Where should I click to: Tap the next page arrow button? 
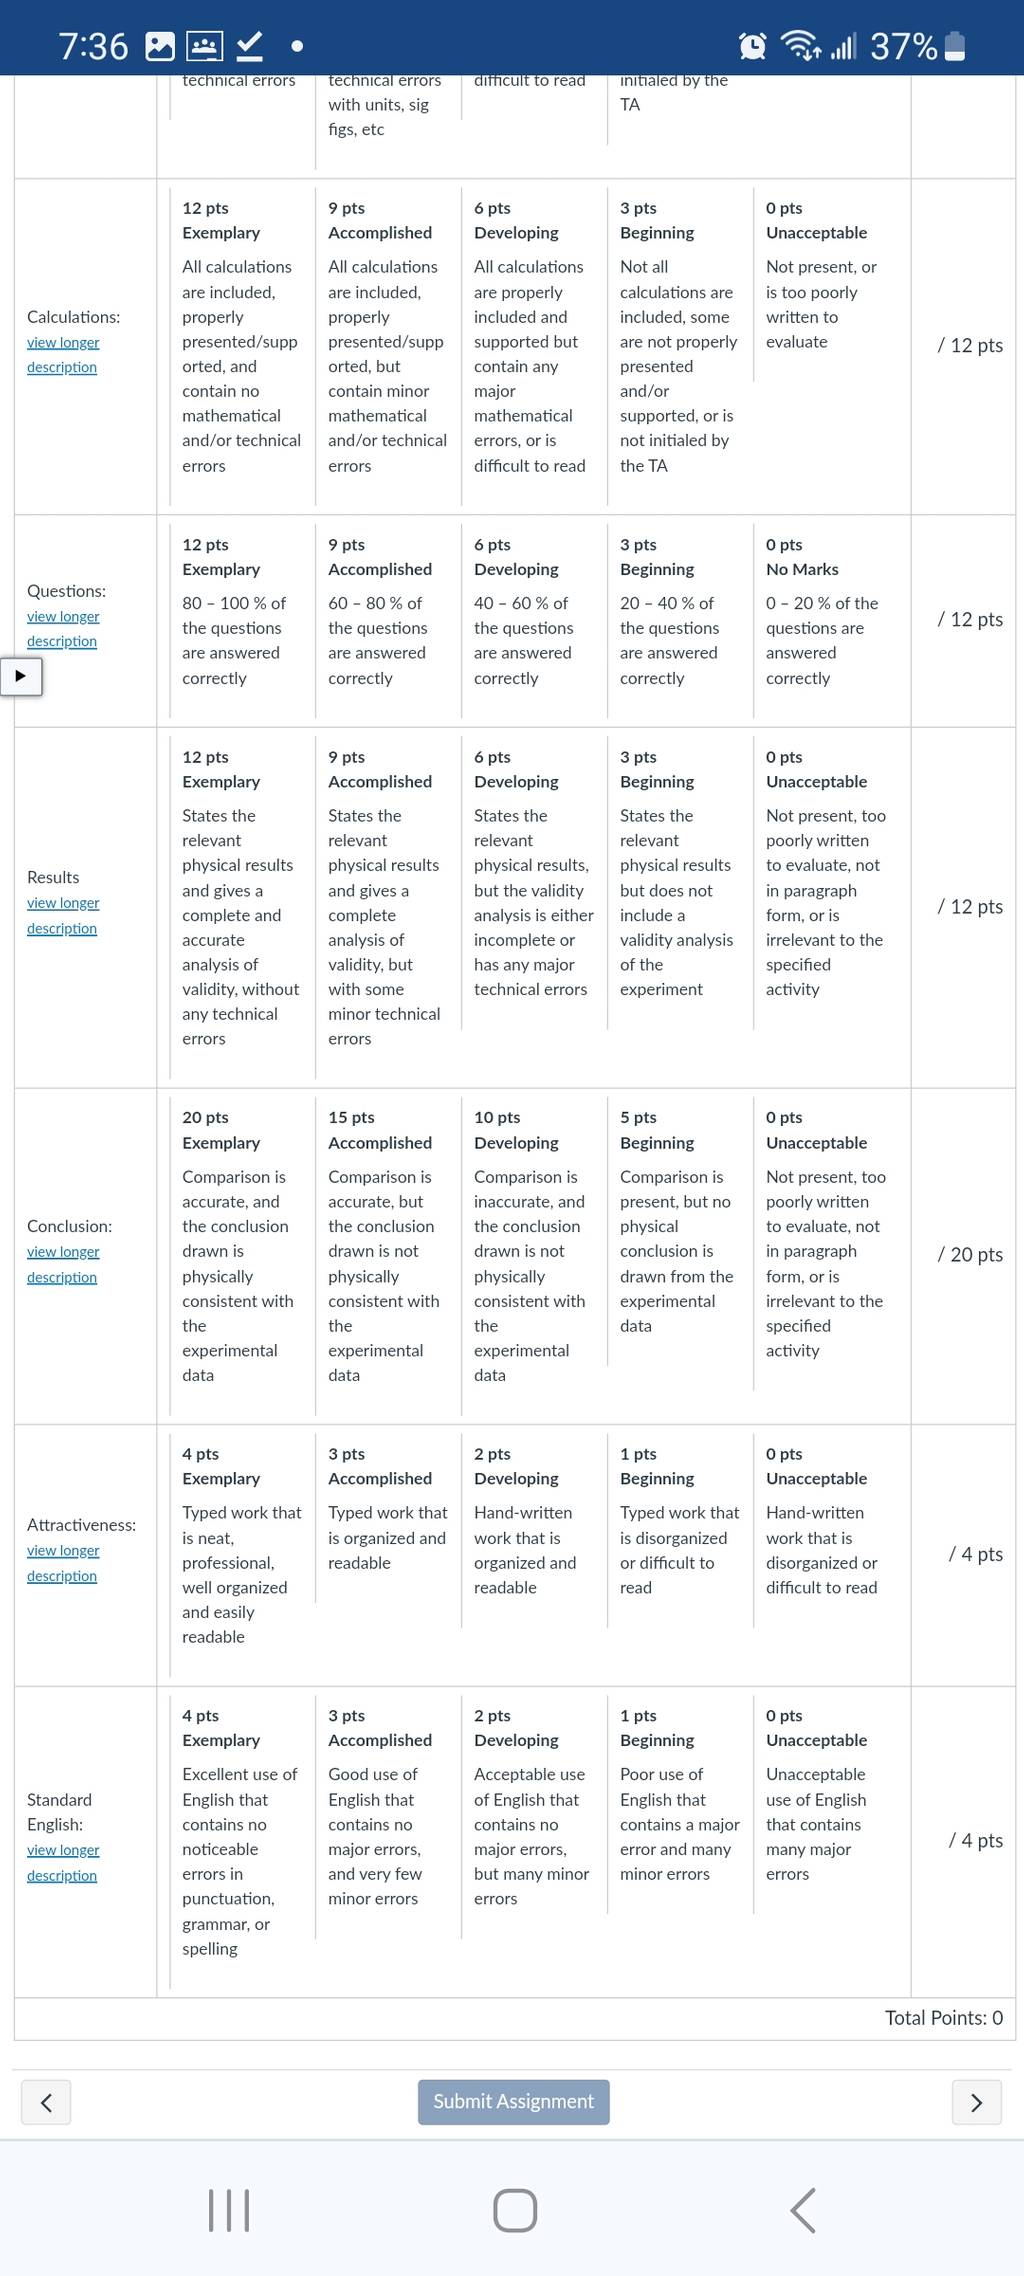coord(976,2102)
